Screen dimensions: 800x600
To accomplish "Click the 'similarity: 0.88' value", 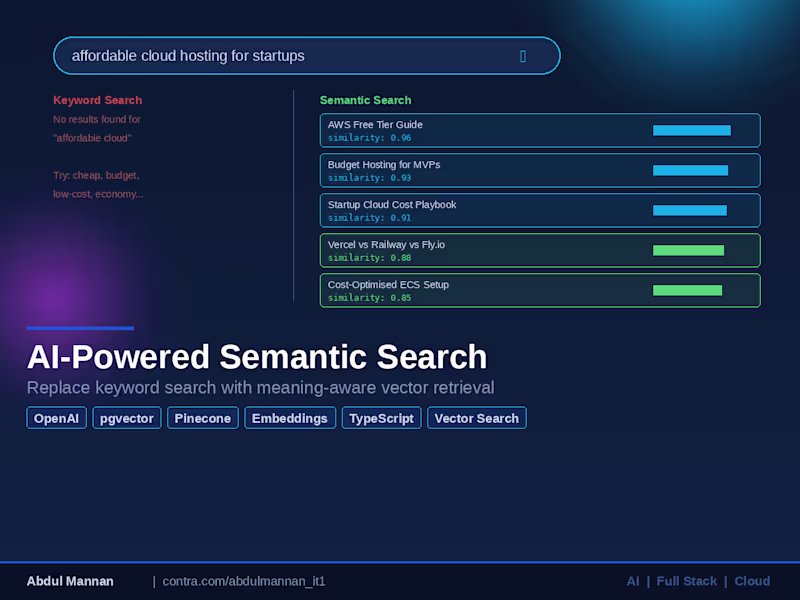I will point(369,258).
